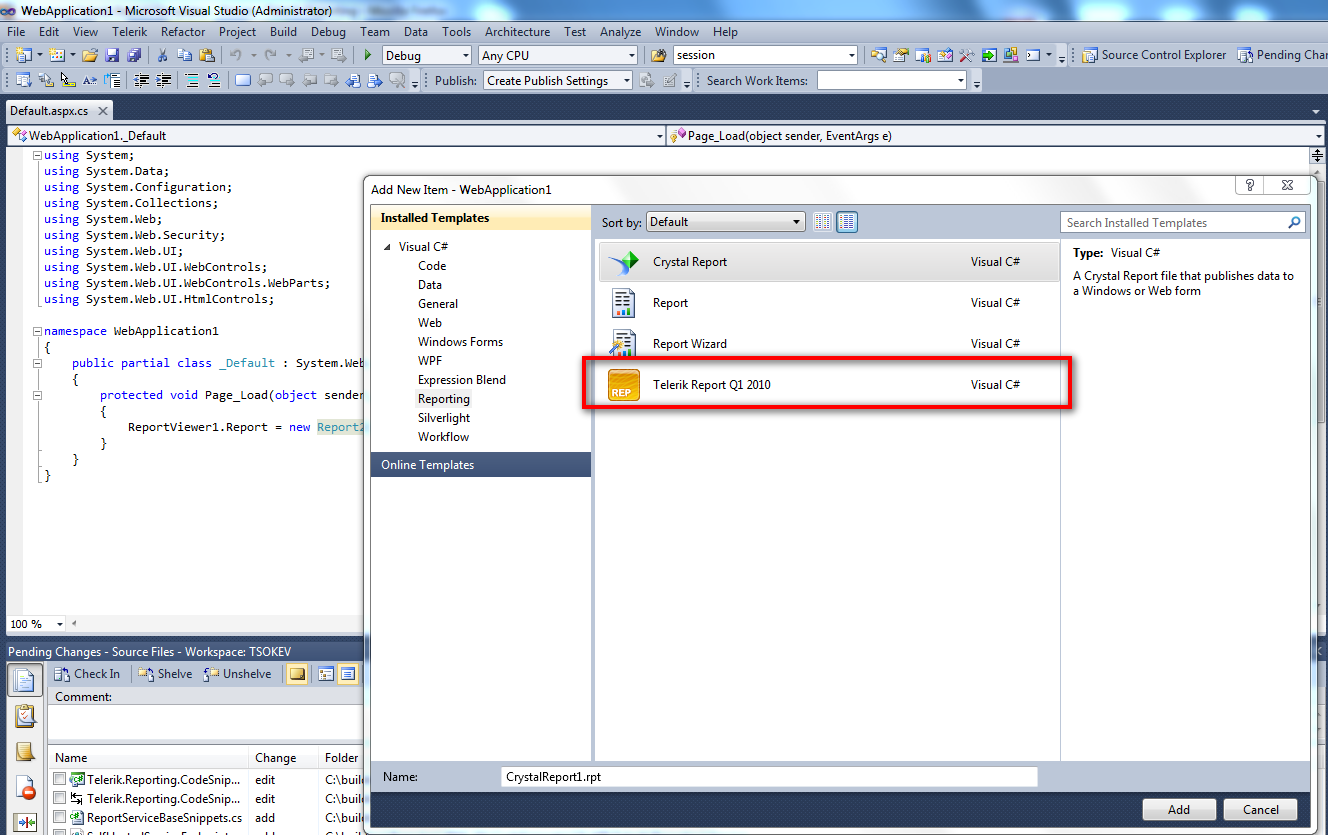Click the Name field with CrystalReport1.rpt
The width and height of the screenshot is (1328, 835).
pyautogui.click(x=769, y=777)
